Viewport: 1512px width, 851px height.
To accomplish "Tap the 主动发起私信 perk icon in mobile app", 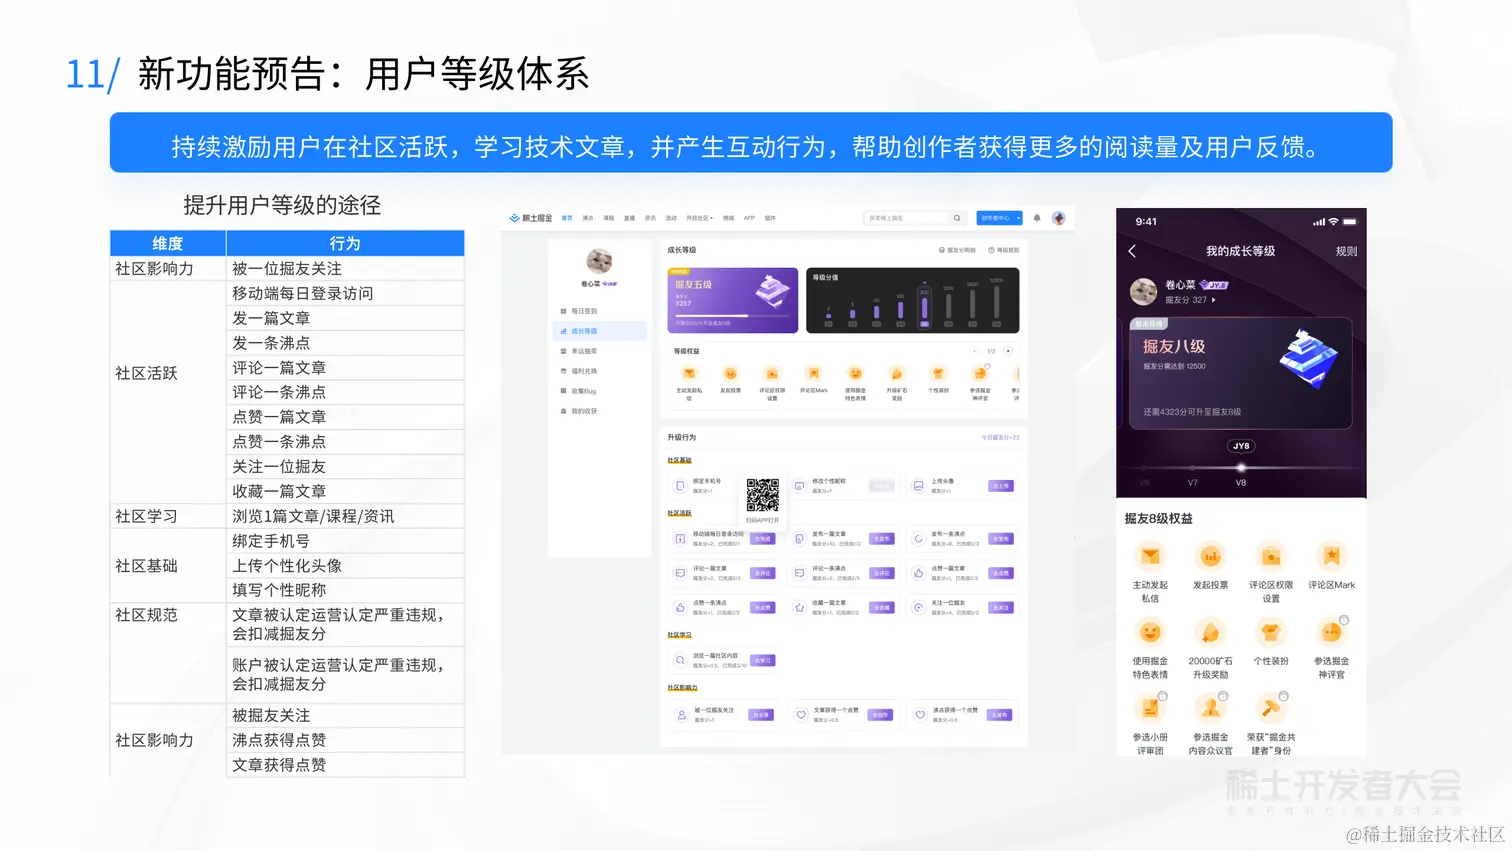I will [x=1150, y=556].
